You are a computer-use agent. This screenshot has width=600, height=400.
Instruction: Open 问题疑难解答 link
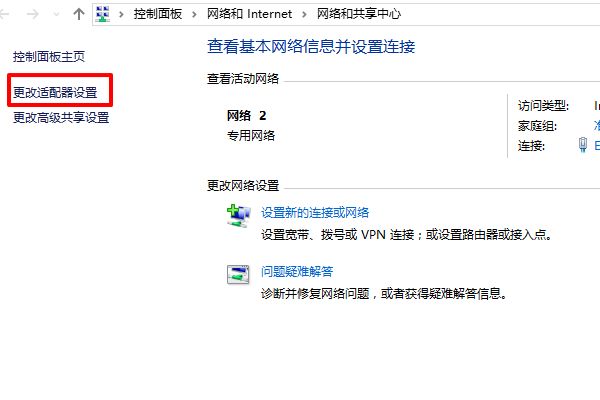point(297,272)
